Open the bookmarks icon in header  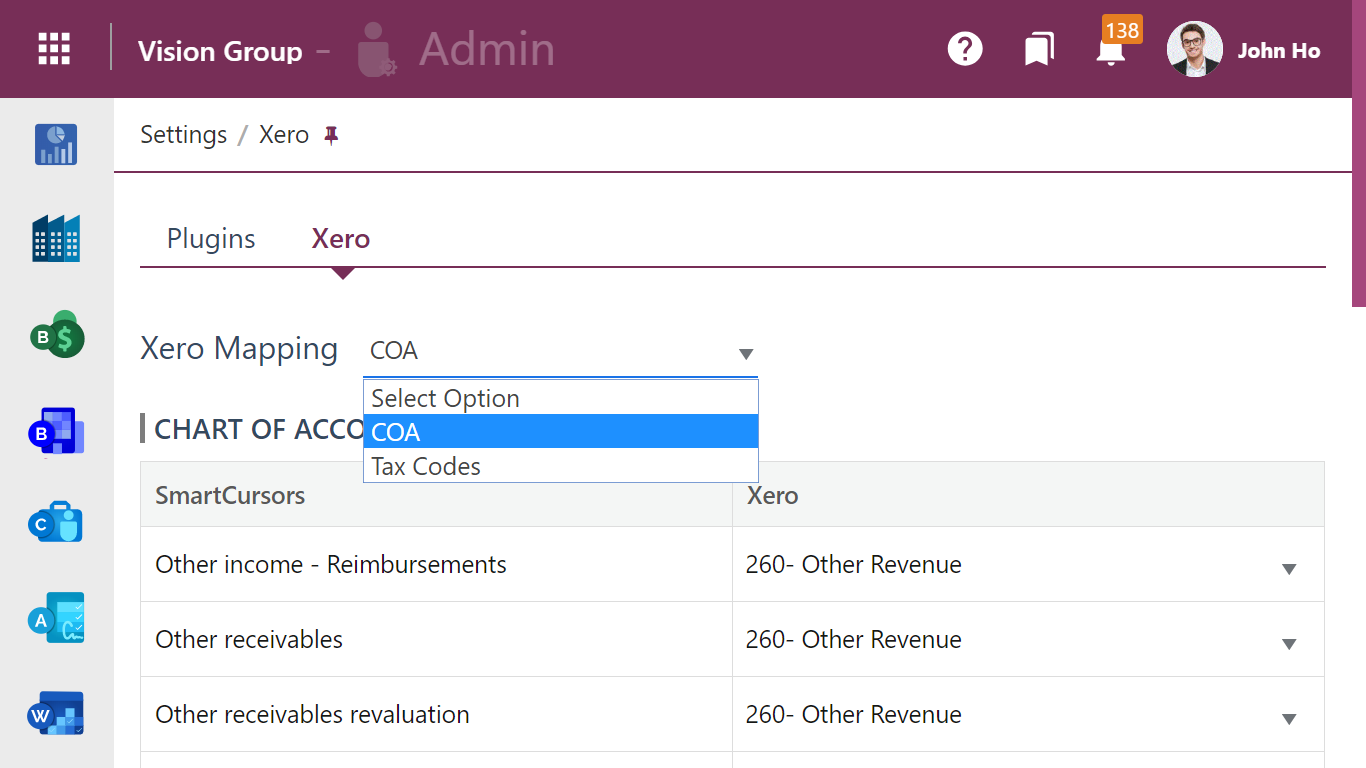1039,49
